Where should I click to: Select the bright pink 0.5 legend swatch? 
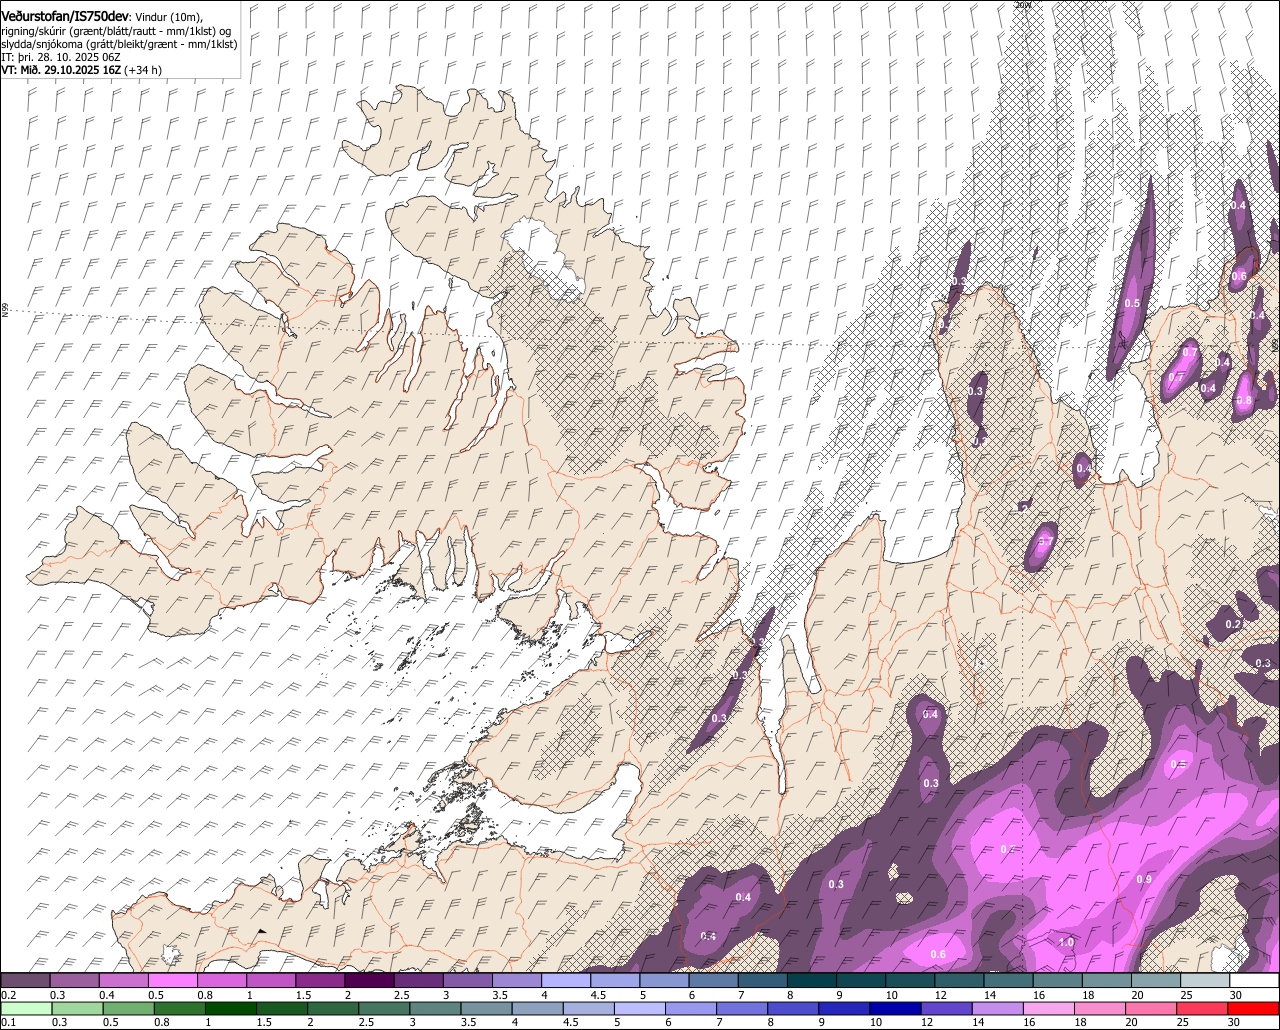pos(172,980)
